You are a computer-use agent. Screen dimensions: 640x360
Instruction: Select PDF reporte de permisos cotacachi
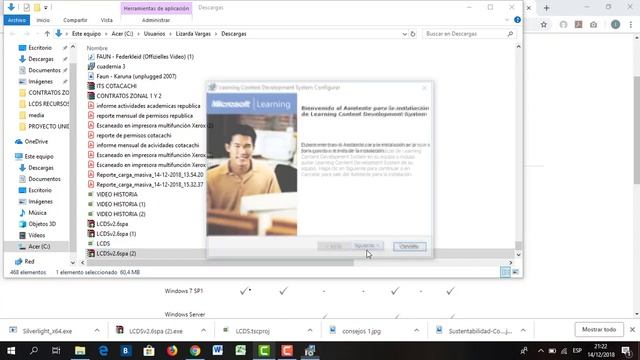pyautogui.click(x=133, y=135)
